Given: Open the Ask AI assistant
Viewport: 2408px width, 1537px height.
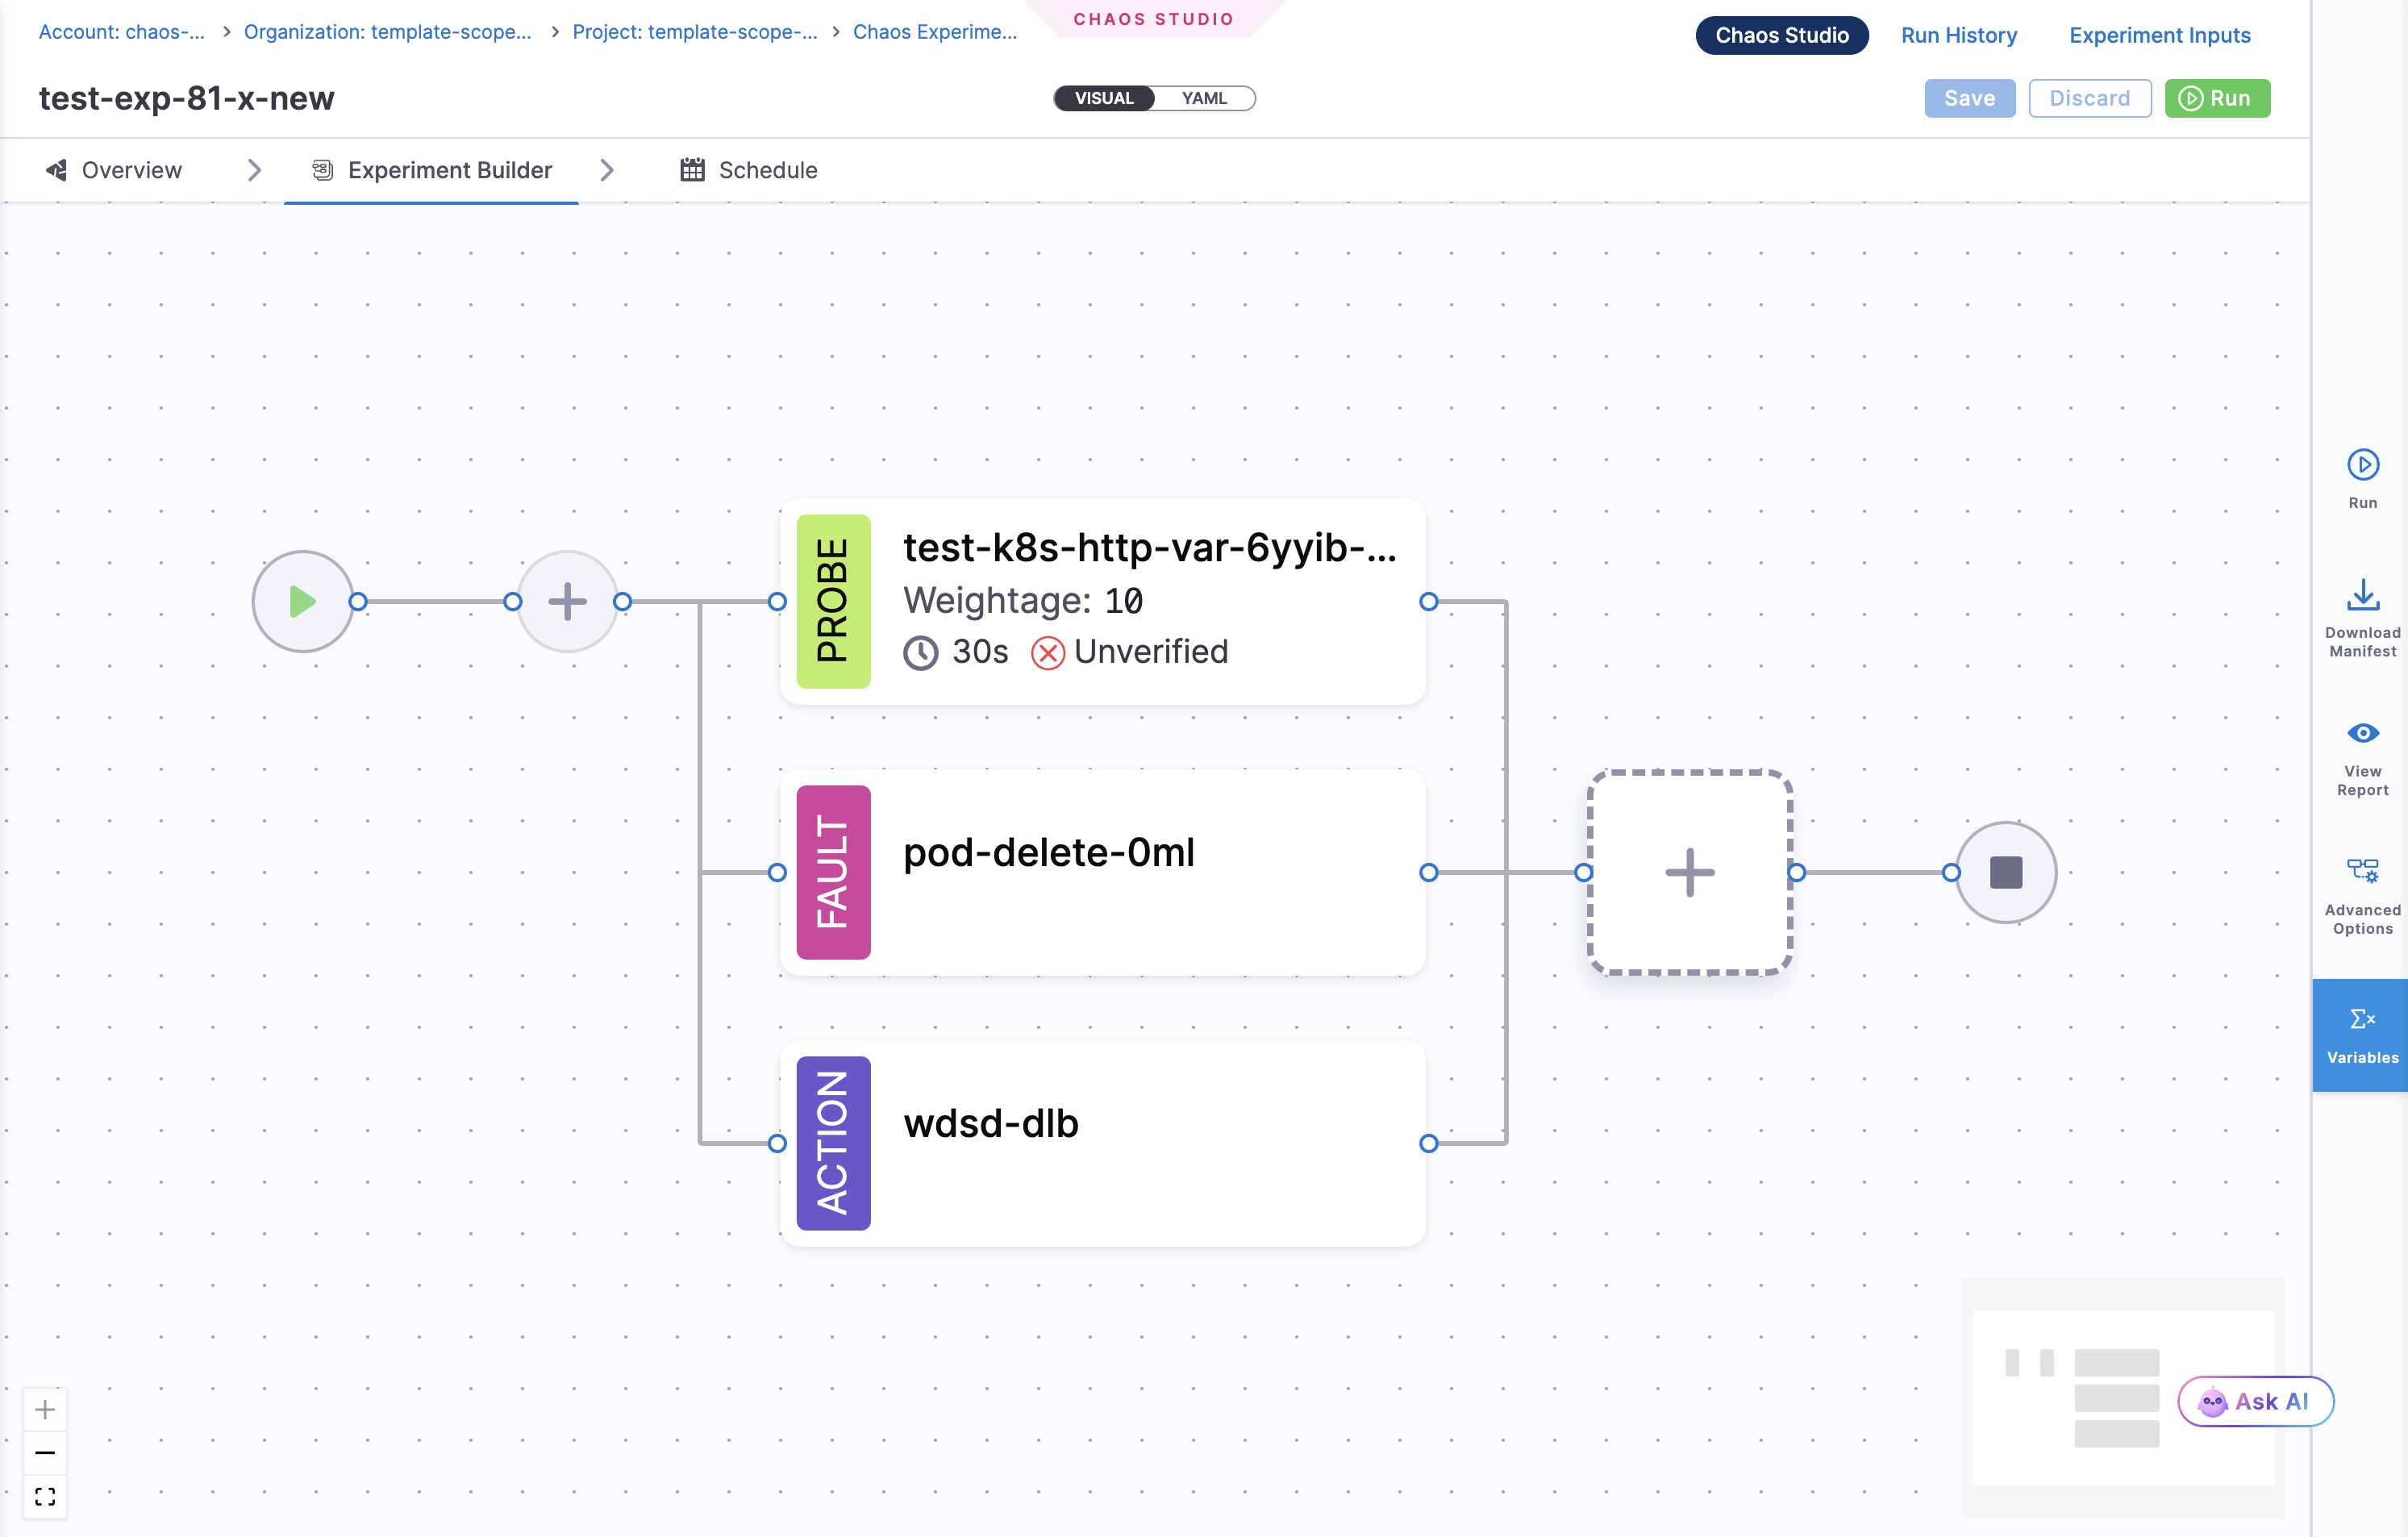Looking at the screenshot, I should (2255, 1401).
